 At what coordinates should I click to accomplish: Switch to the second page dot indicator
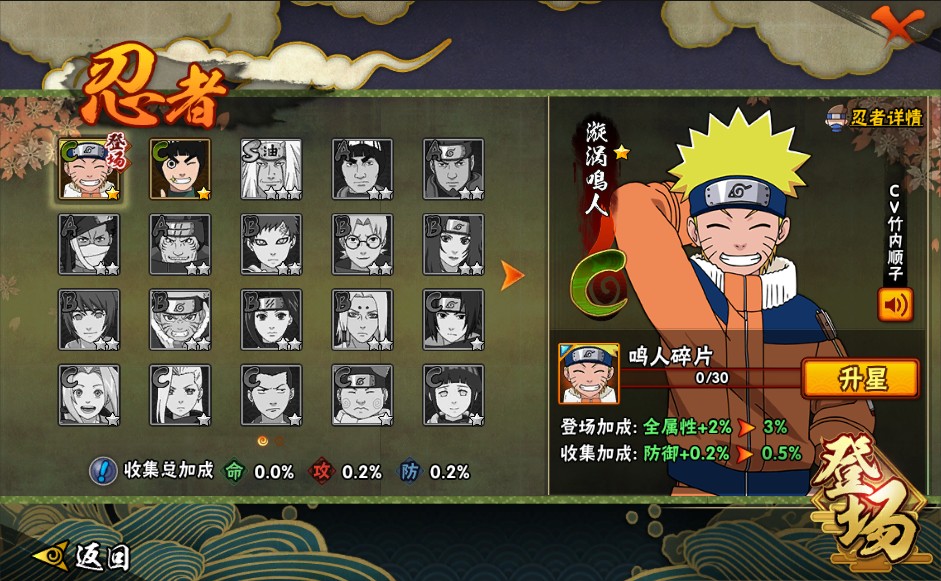[x=280, y=441]
